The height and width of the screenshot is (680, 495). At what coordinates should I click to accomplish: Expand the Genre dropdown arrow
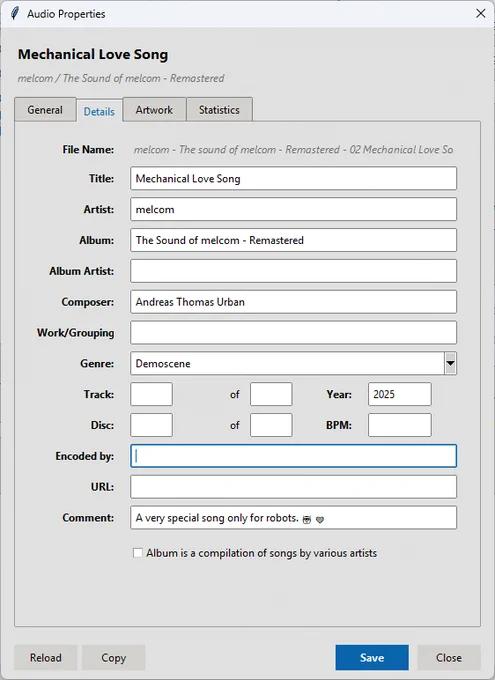coord(450,363)
